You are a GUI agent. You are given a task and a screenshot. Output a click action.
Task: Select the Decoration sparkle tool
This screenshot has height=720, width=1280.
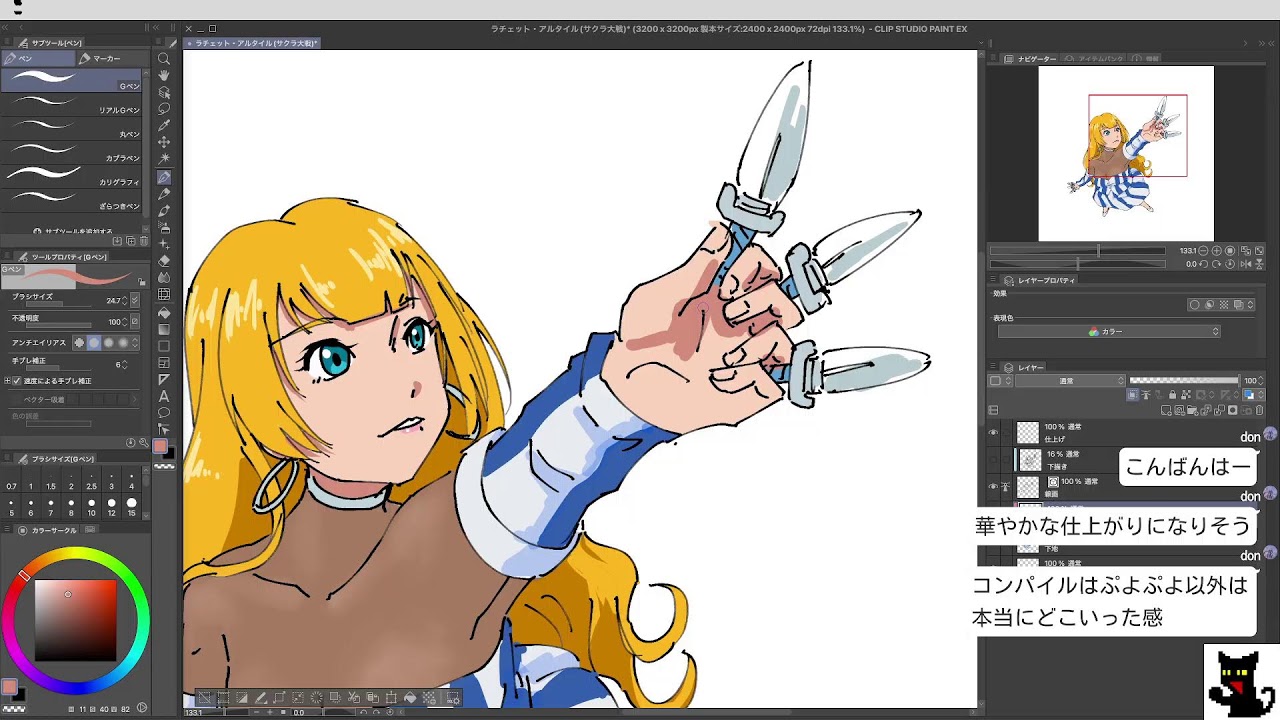tap(164, 244)
